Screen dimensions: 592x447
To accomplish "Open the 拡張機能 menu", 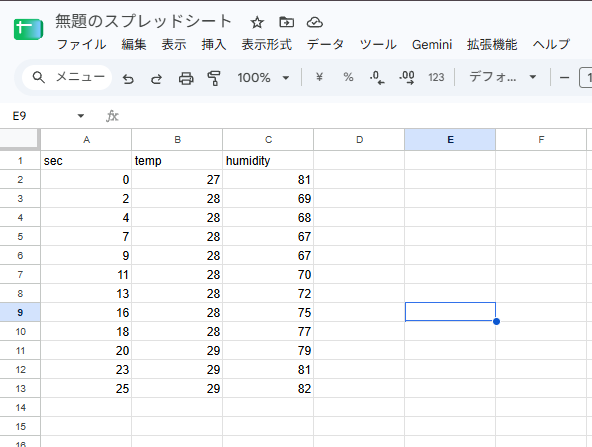I will [x=492, y=45].
